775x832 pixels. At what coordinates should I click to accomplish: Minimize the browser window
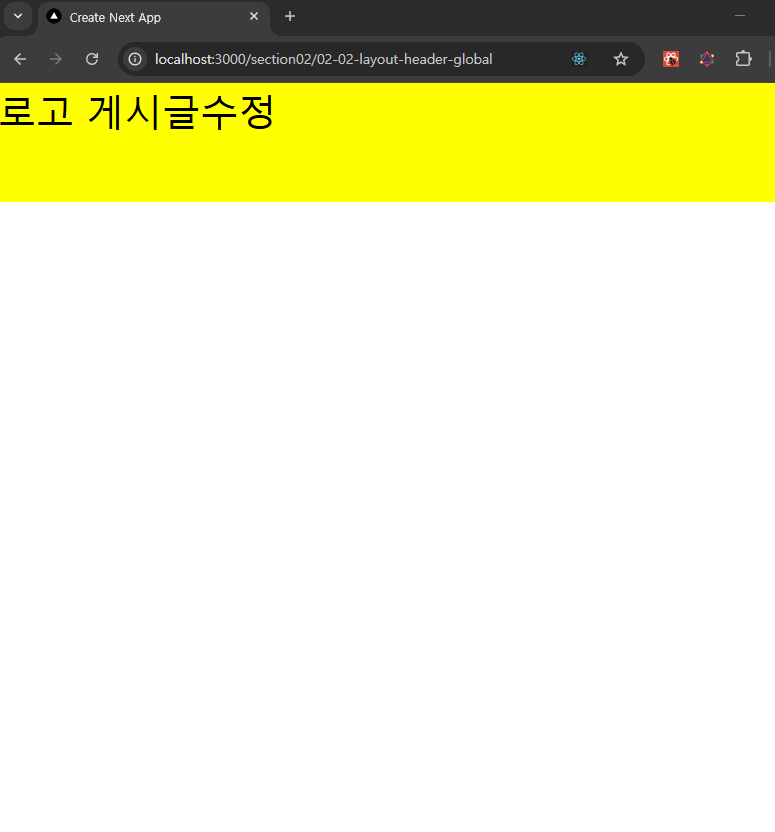tap(740, 16)
